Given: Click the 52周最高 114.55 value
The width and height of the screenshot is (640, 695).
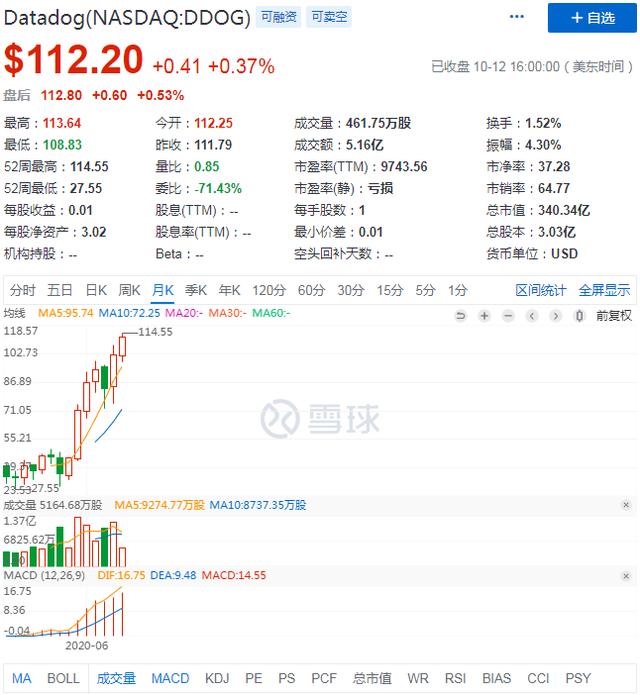Looking at the screenshot, I should (x=89, y=167).
